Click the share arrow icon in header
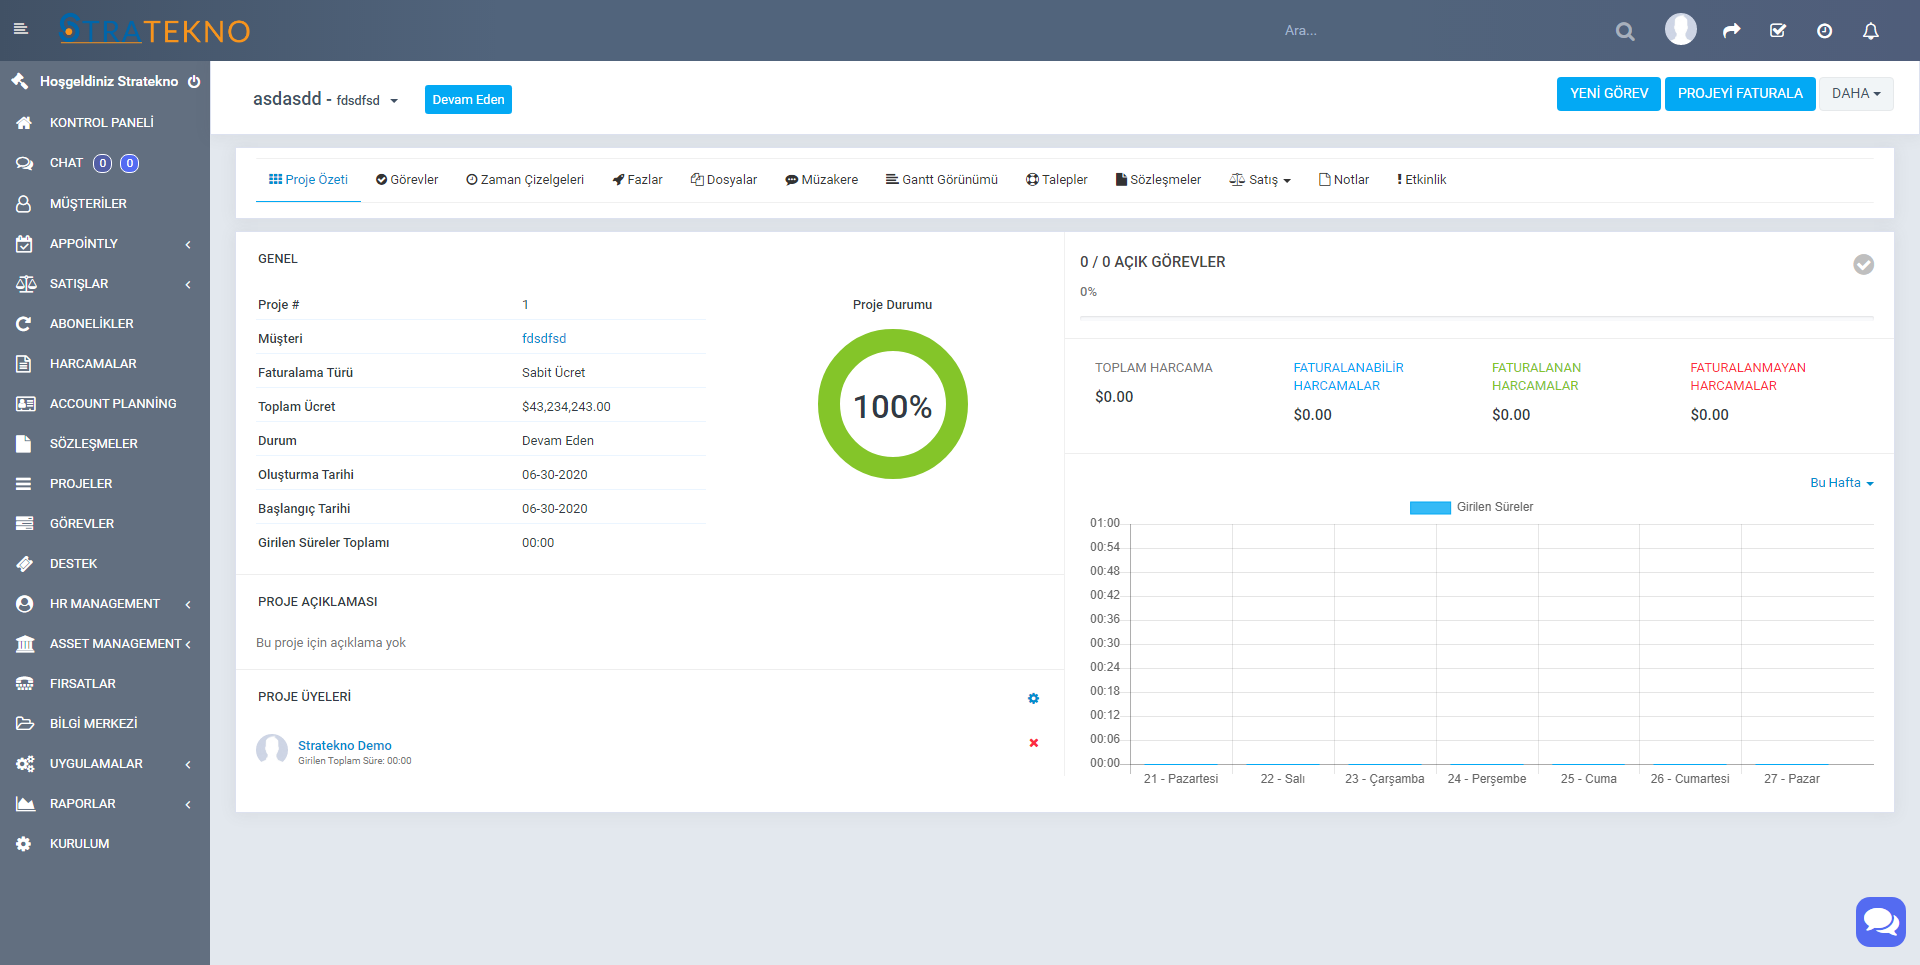Viewport: 1920px width, 965px height. click(1732, 31)
